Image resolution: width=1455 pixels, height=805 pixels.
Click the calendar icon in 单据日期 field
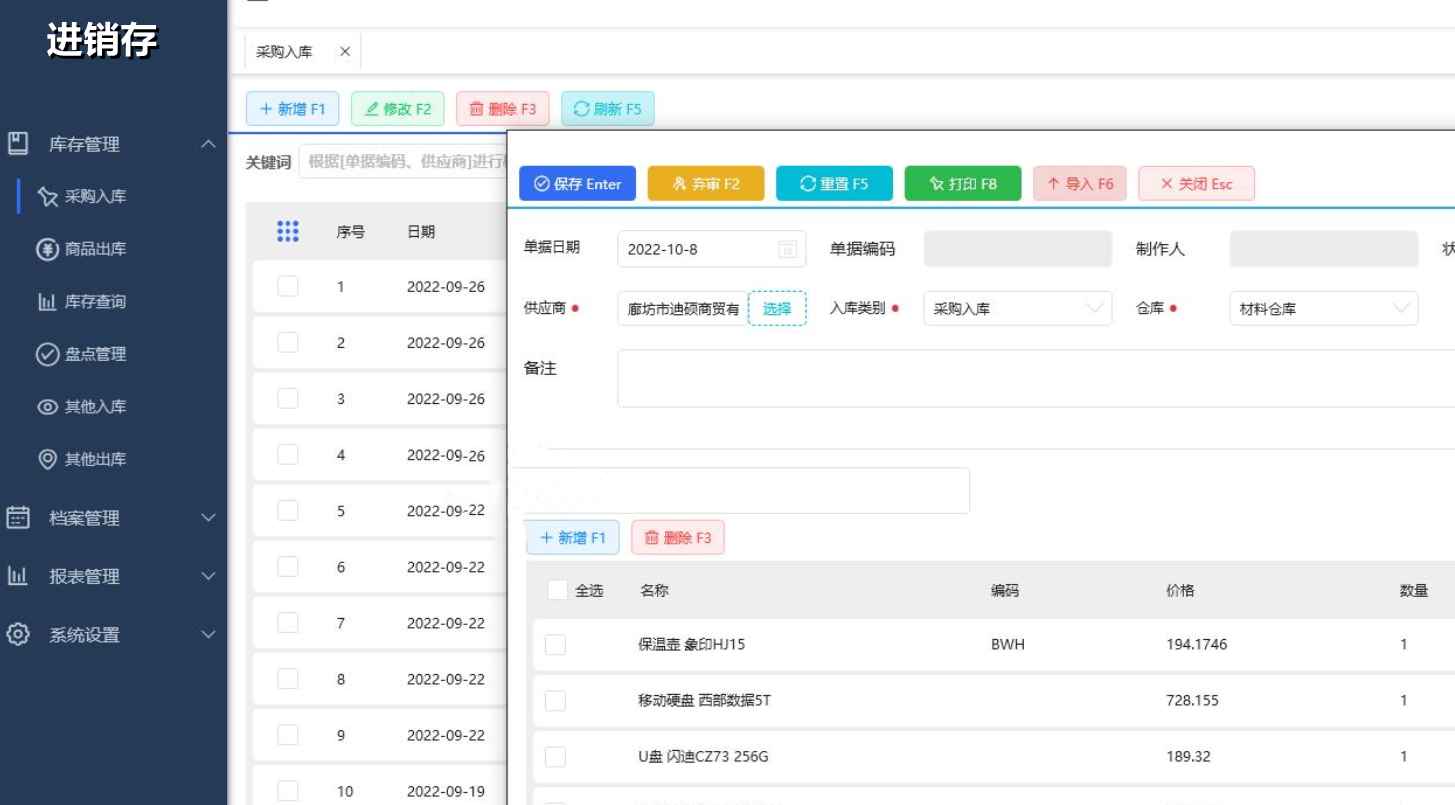pos(787,250)
